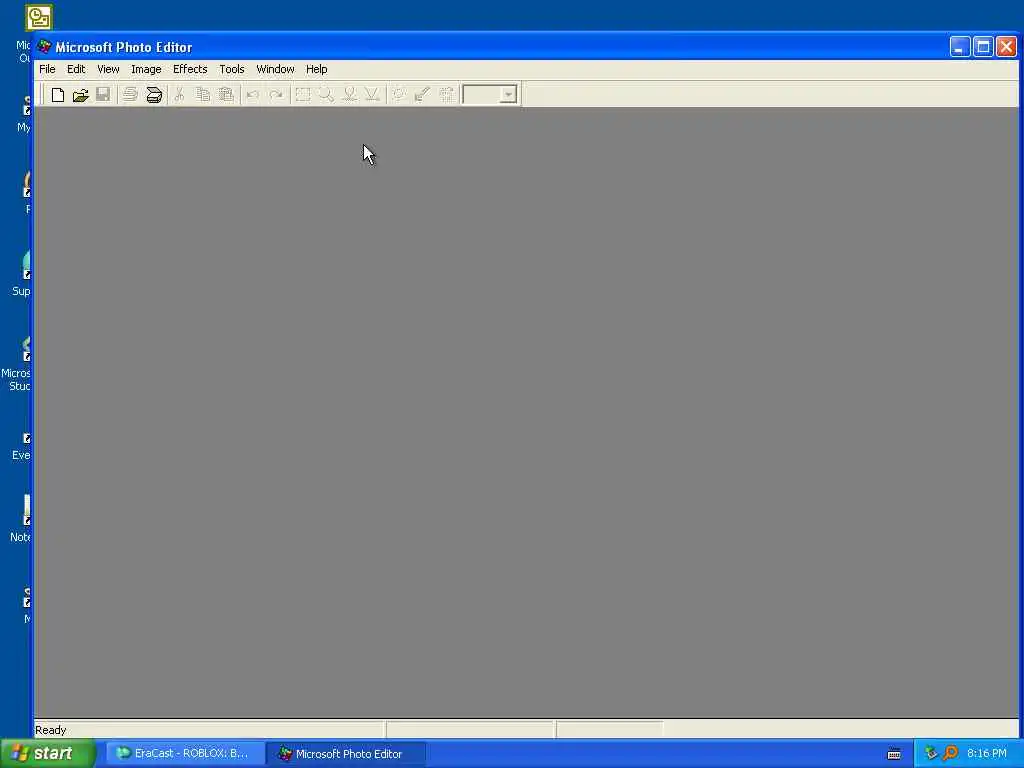Select the Zoom magnifier tool
This screenshot has width=1024, height=768.
326,95
